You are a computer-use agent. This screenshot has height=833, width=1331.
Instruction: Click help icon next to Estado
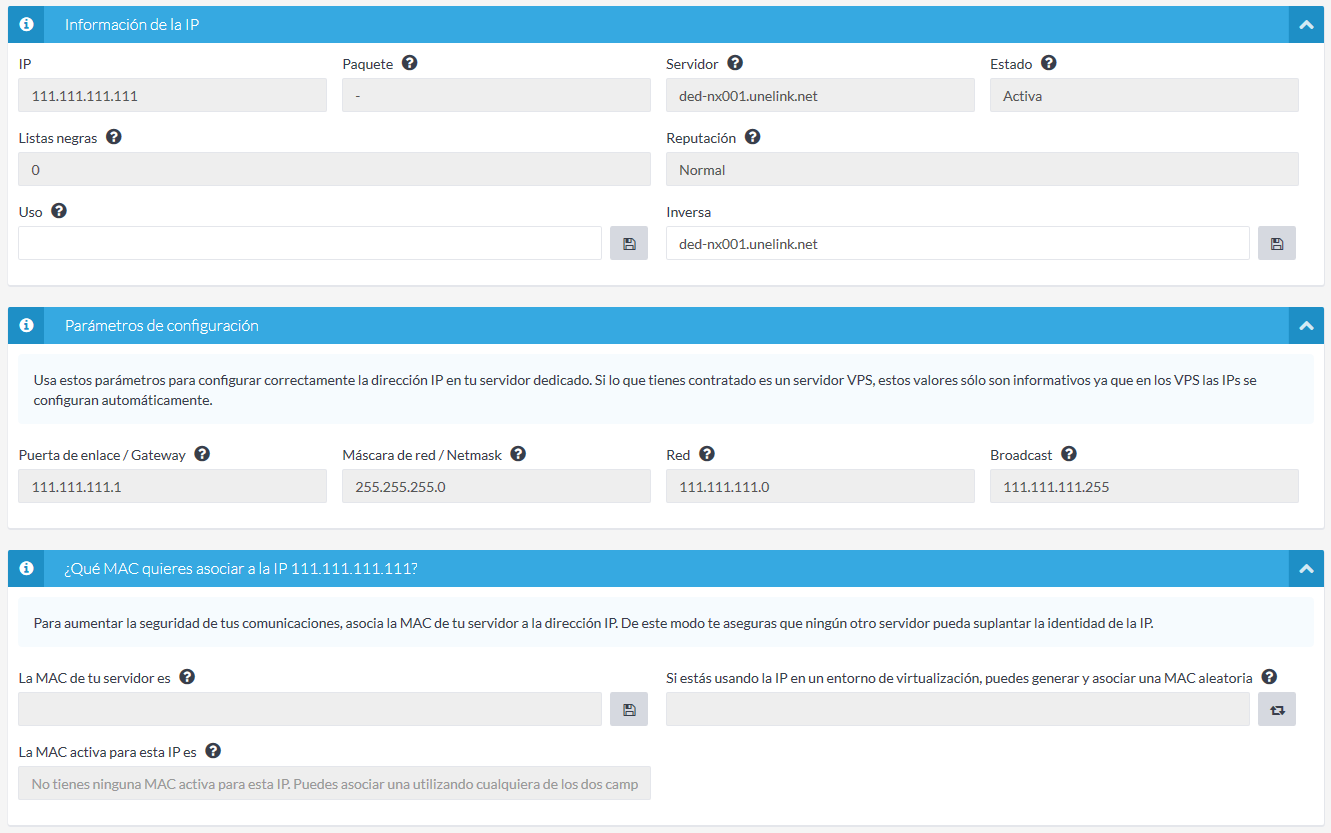pyautogui.click(x=1048, y=63)
